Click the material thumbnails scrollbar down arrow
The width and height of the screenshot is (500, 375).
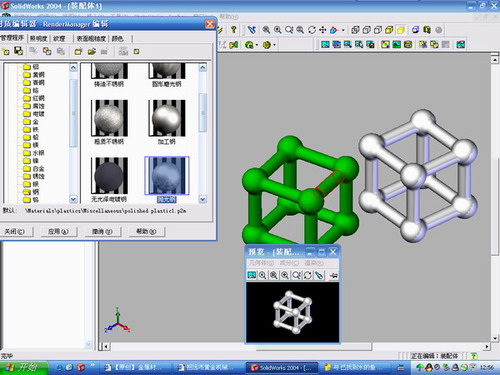click(x=202, y=199)
